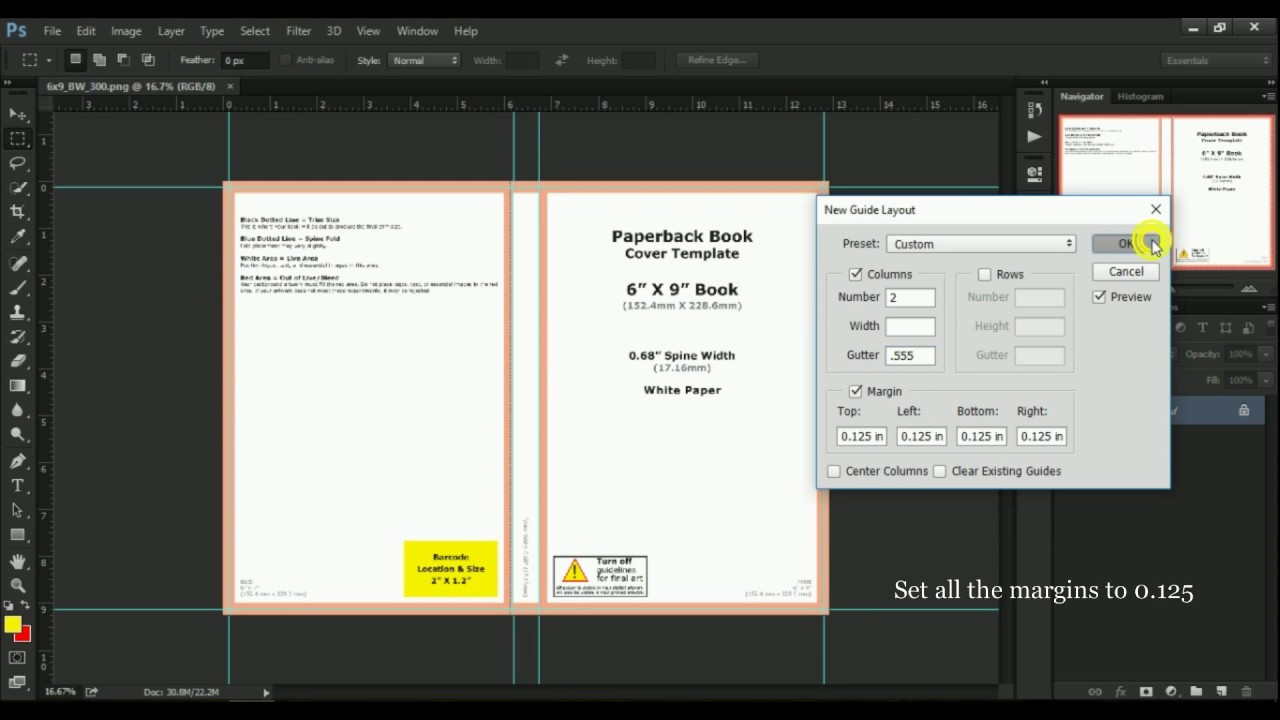Open the Essentials workspace dropdown

[x=1217, y=60]
